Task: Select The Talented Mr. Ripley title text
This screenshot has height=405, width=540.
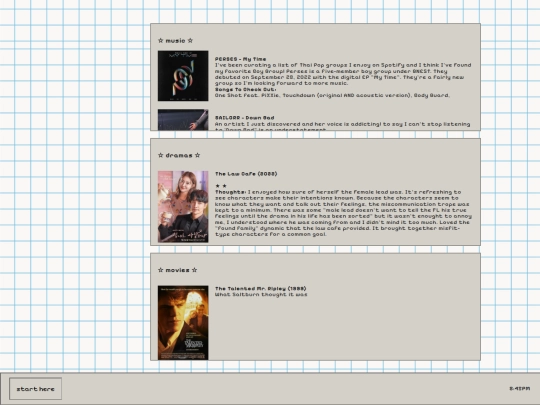Action: coord(260,289)
